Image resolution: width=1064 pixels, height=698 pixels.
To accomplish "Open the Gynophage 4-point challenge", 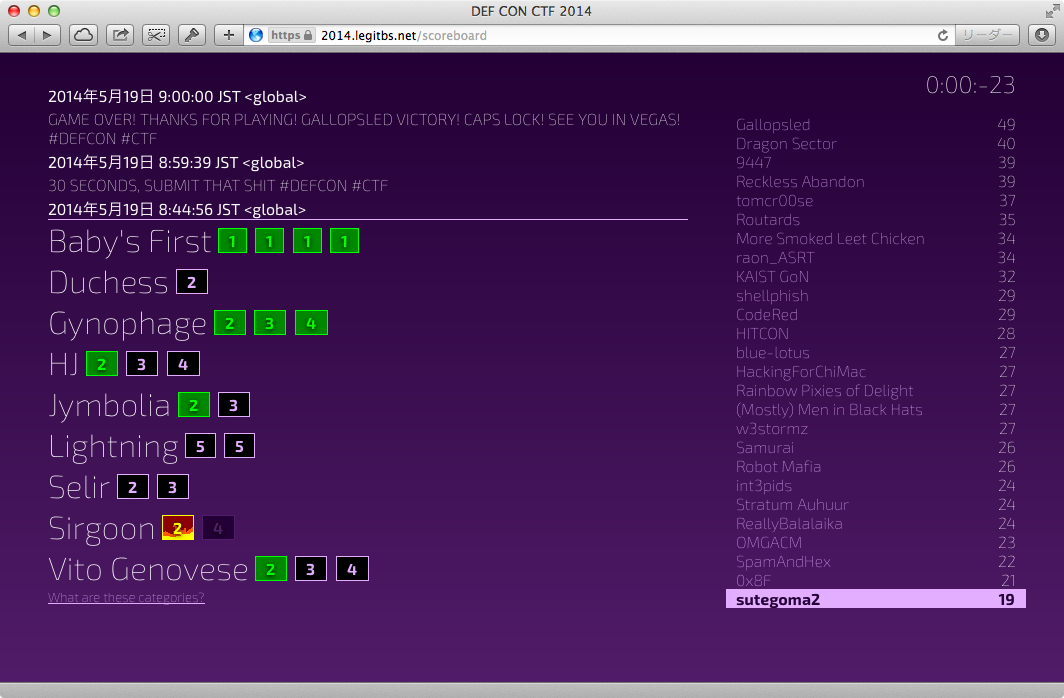I will point(311,323).
